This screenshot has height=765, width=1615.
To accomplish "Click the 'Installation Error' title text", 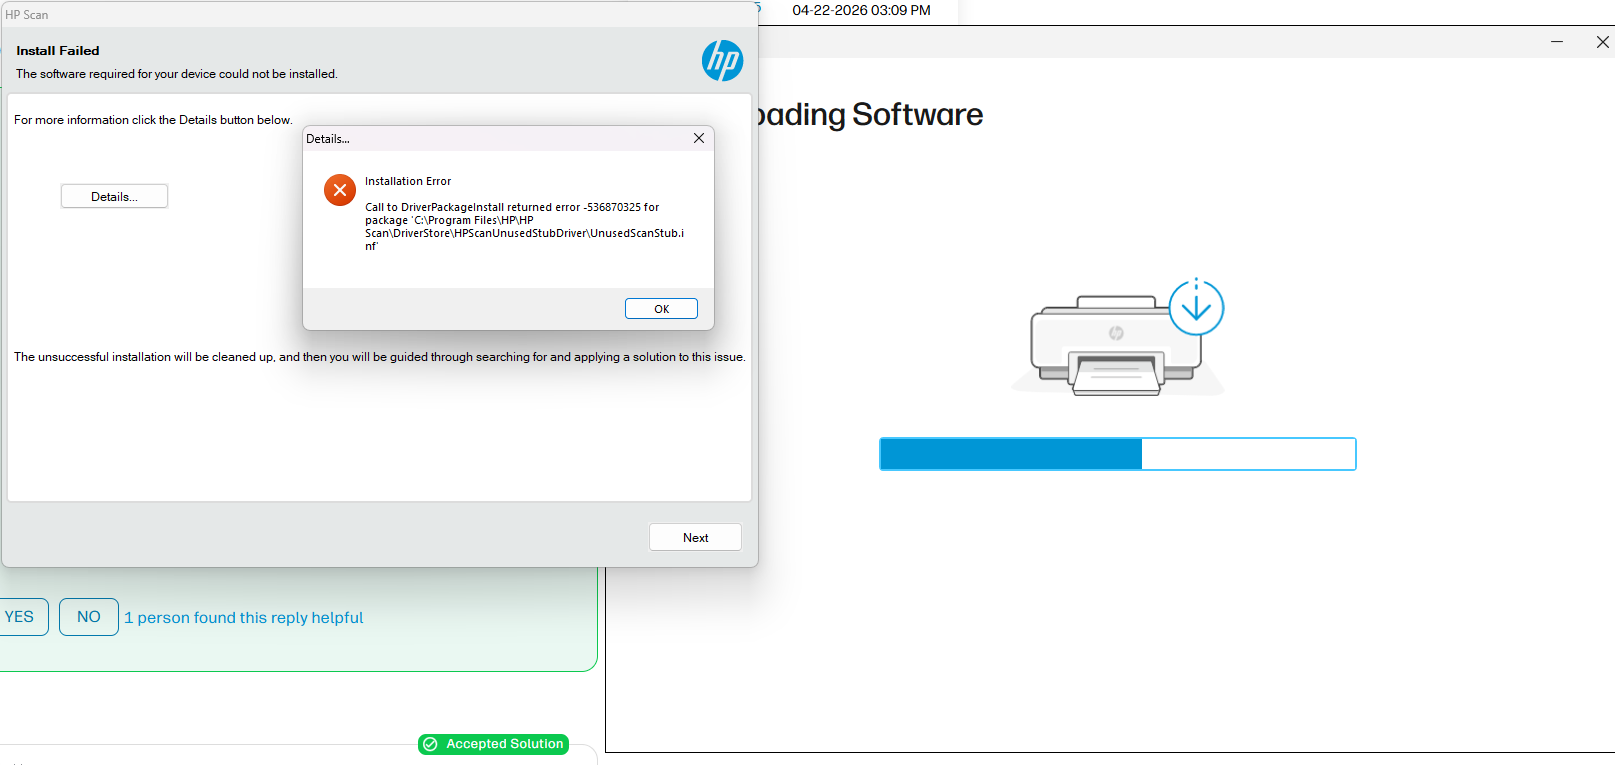I will click(408, 181).
